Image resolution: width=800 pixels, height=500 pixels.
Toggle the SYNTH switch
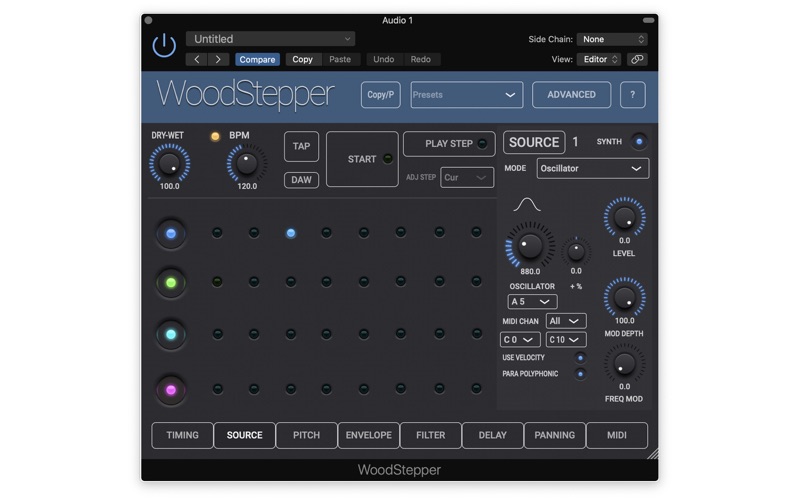639,142
